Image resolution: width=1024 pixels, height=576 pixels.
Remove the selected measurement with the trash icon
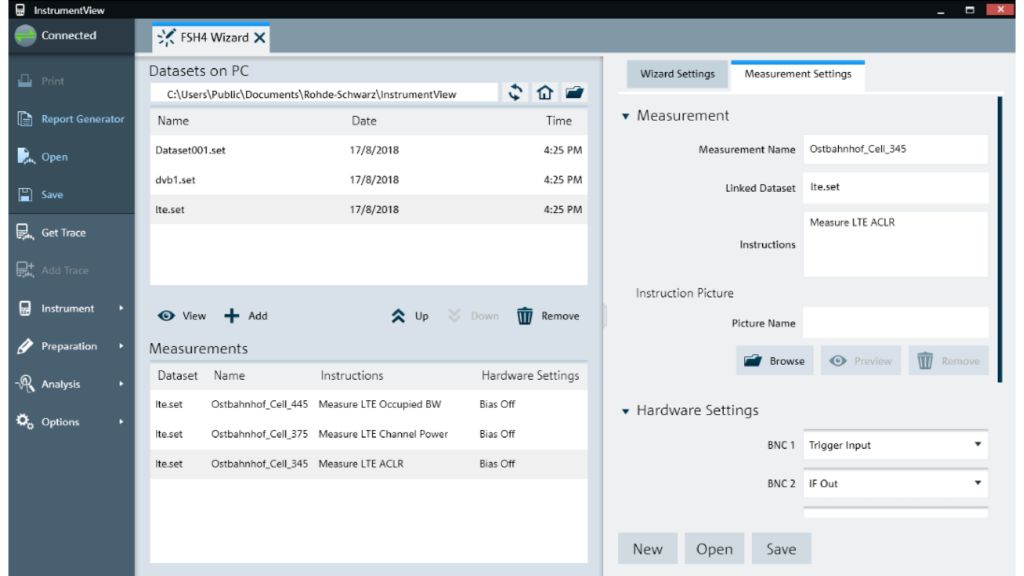525,316
